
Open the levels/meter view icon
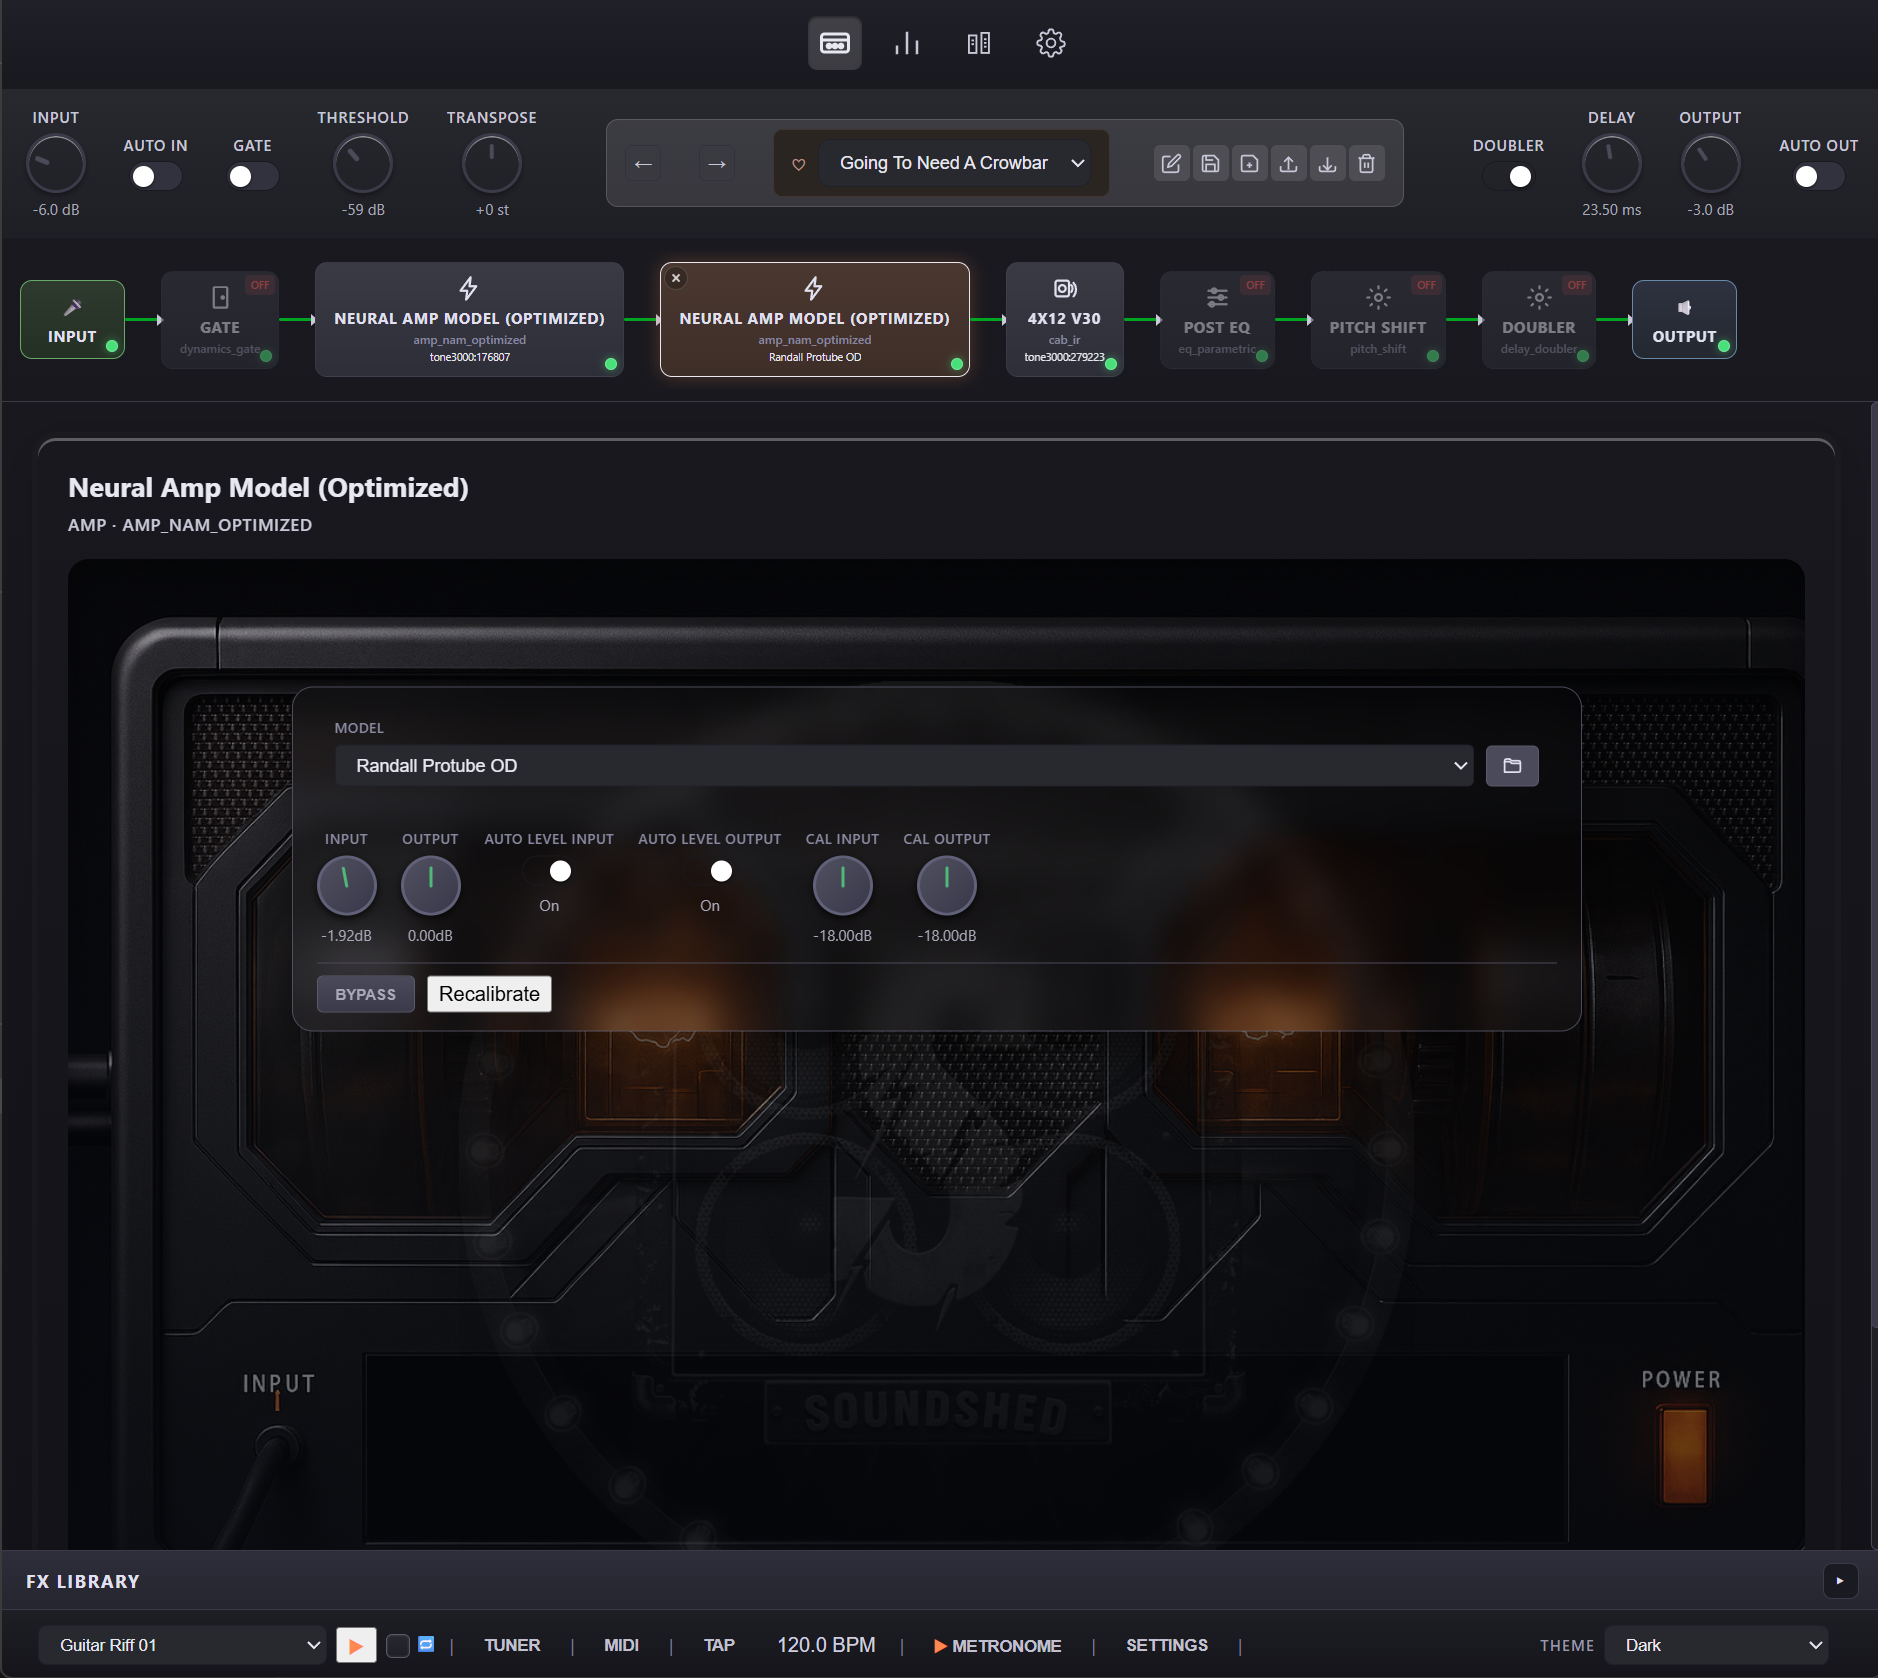[x=905, y=43]
